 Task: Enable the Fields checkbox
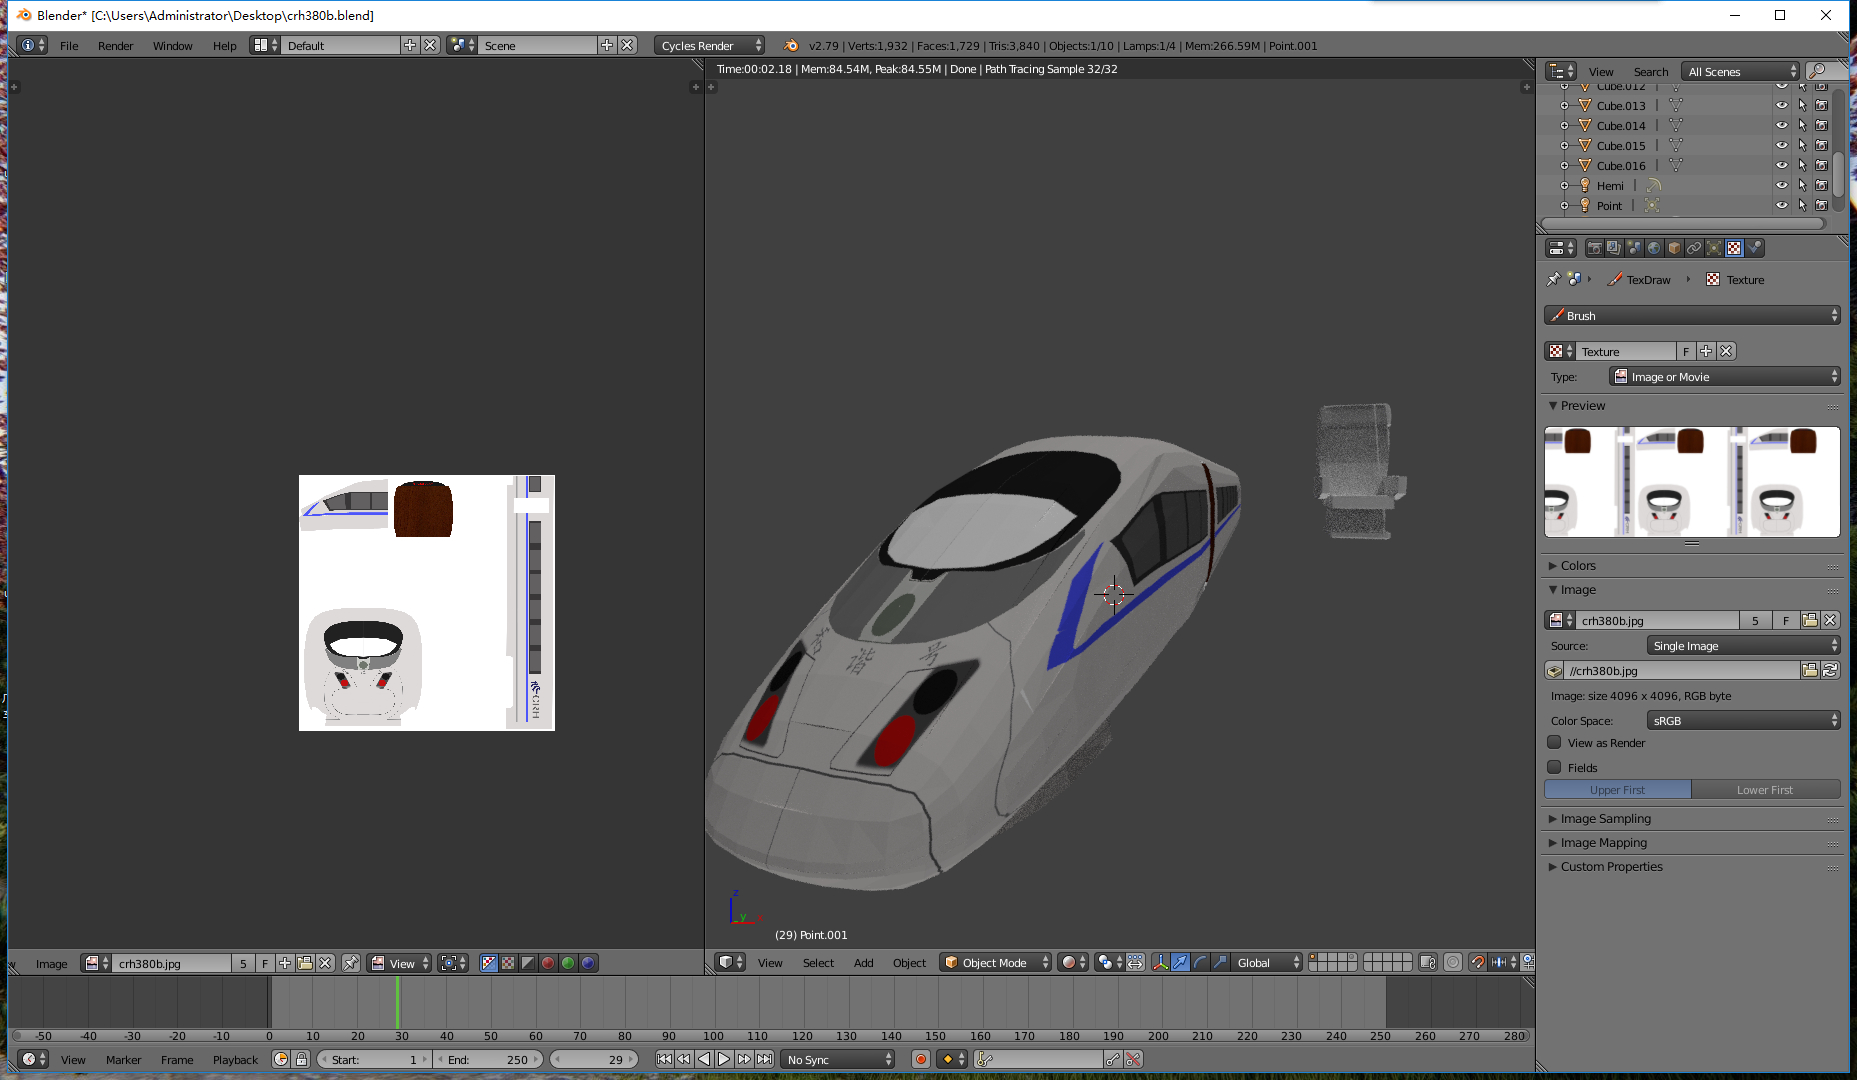tap(1554, 767)
